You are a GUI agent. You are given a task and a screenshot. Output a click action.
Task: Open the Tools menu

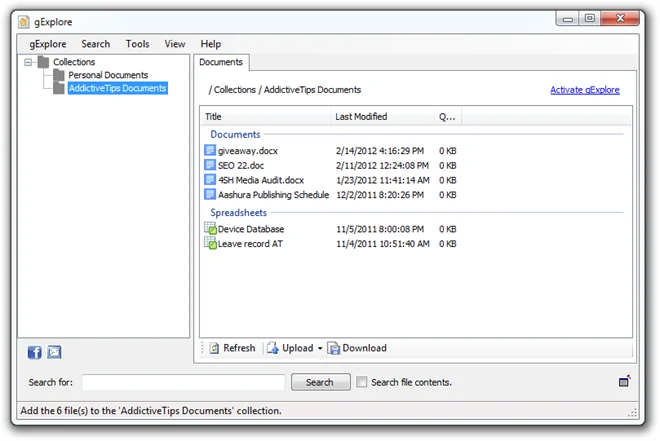tap(137, 44)
